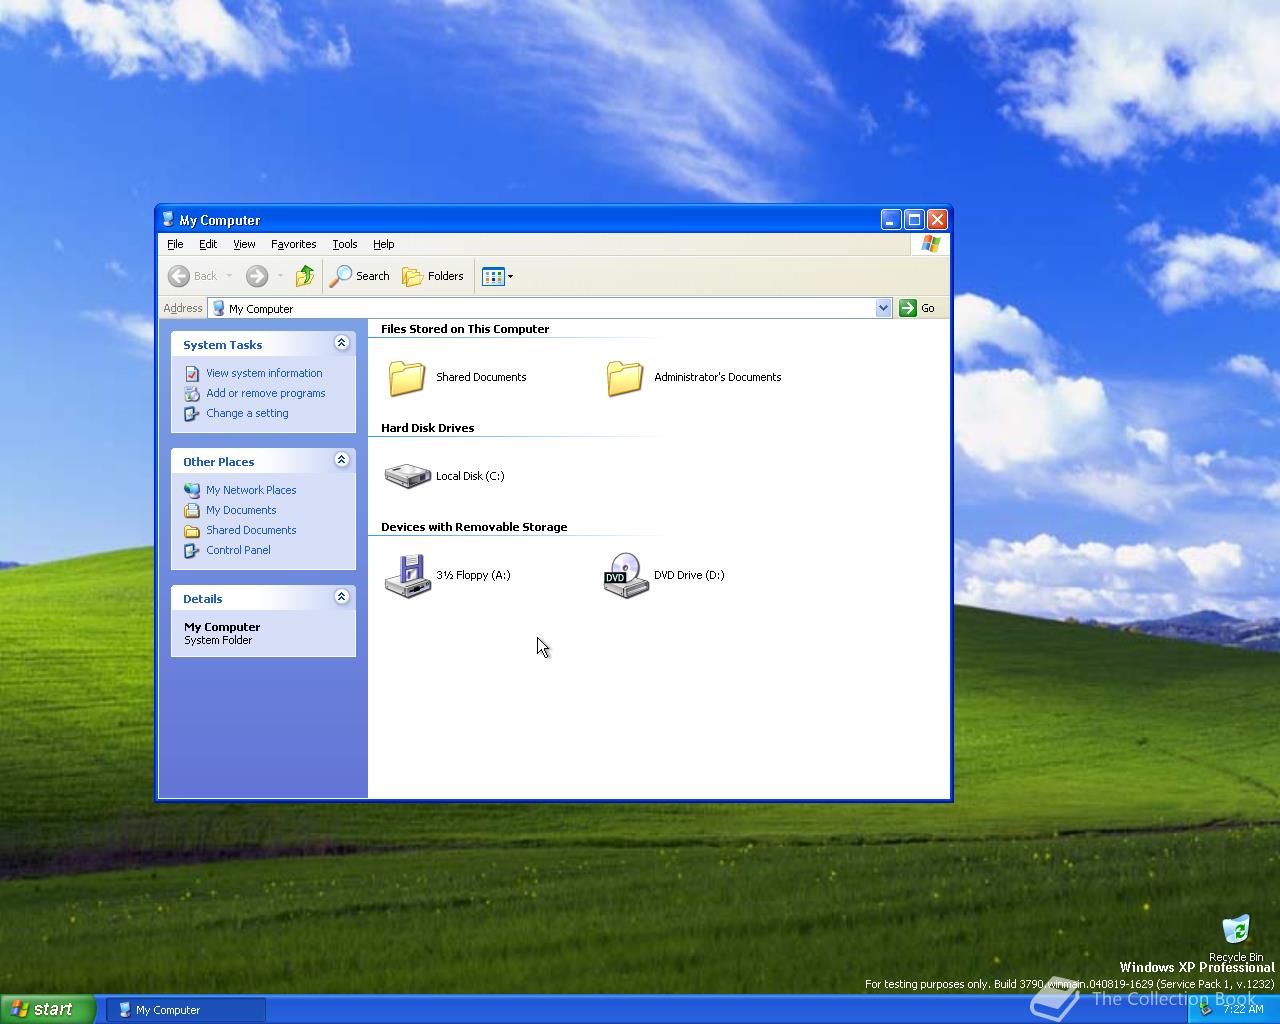This screenshot has height=1024, width=1280.
Task: Open the Back history dropdown arrow
Action: pyautogui.click(x=229, y=276)
